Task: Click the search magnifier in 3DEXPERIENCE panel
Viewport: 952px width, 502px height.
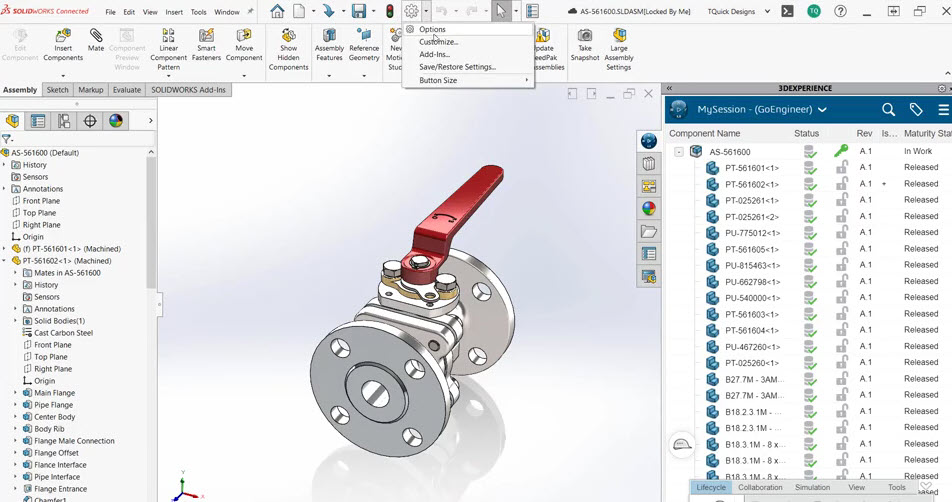Action: point(888,109)
